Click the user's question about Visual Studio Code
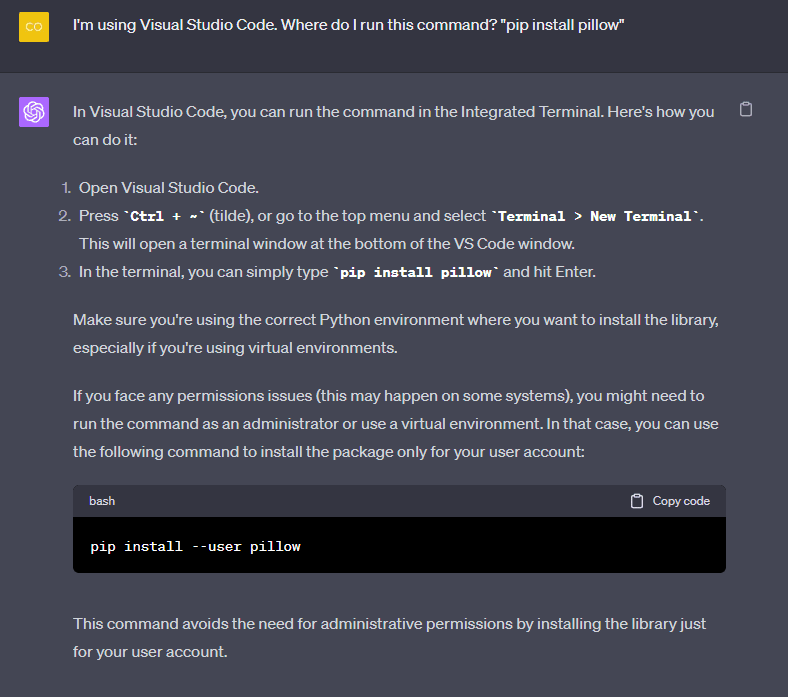Screen dimensions: 788x697 [348, 25]
